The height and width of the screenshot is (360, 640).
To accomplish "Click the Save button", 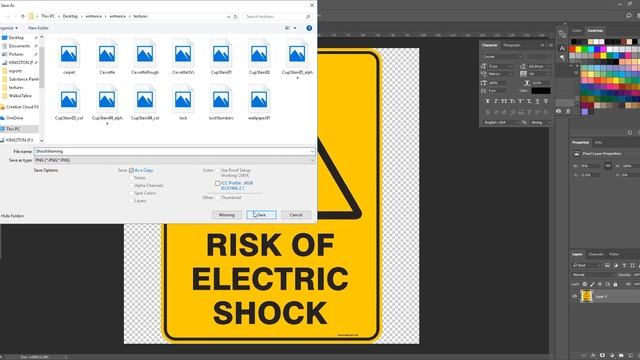I will click(x=261, y=215).
